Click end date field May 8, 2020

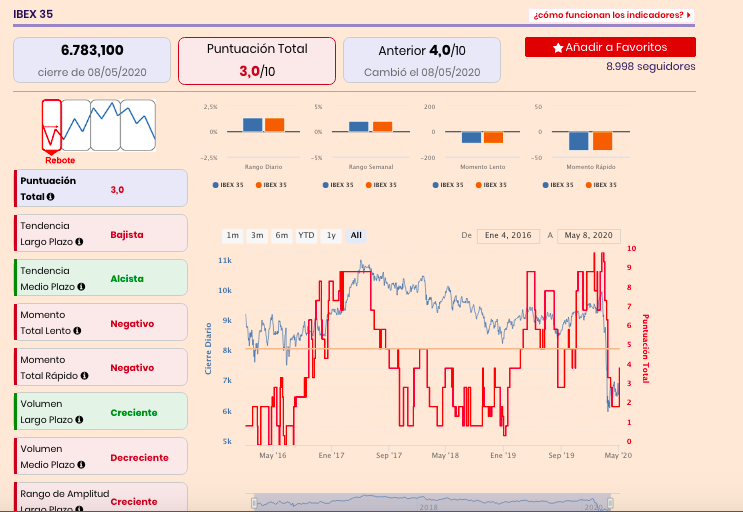click(589, 236)
